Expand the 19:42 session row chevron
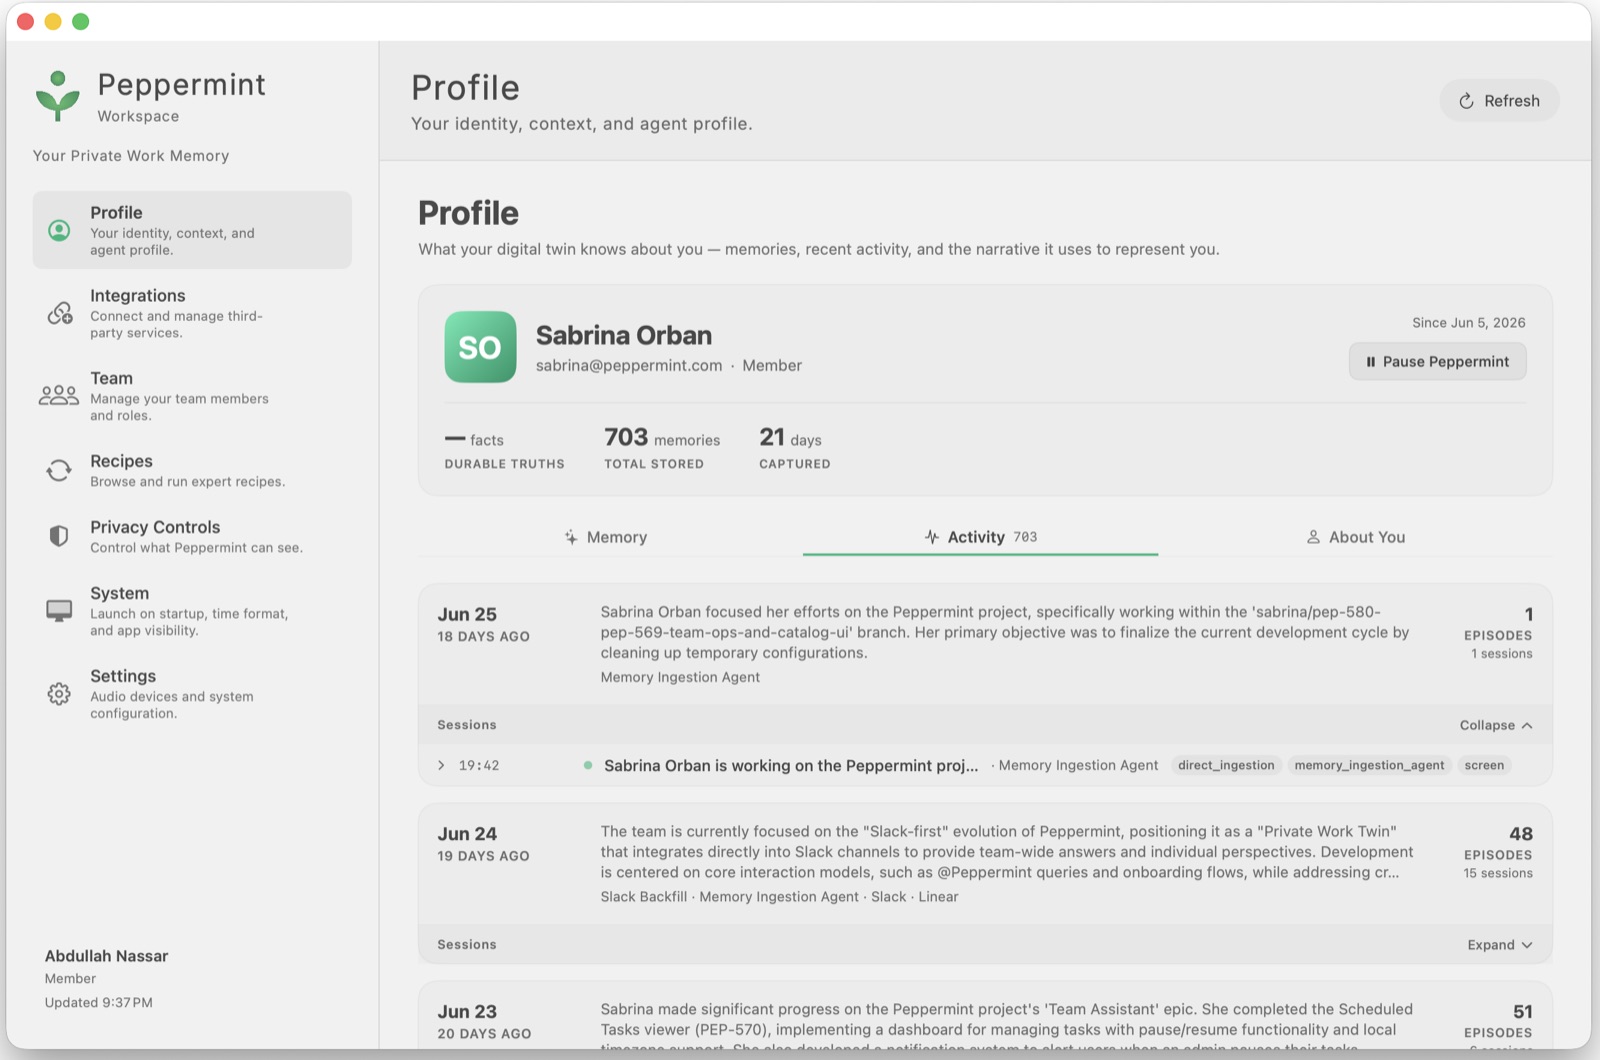 [x=441, y=765]
